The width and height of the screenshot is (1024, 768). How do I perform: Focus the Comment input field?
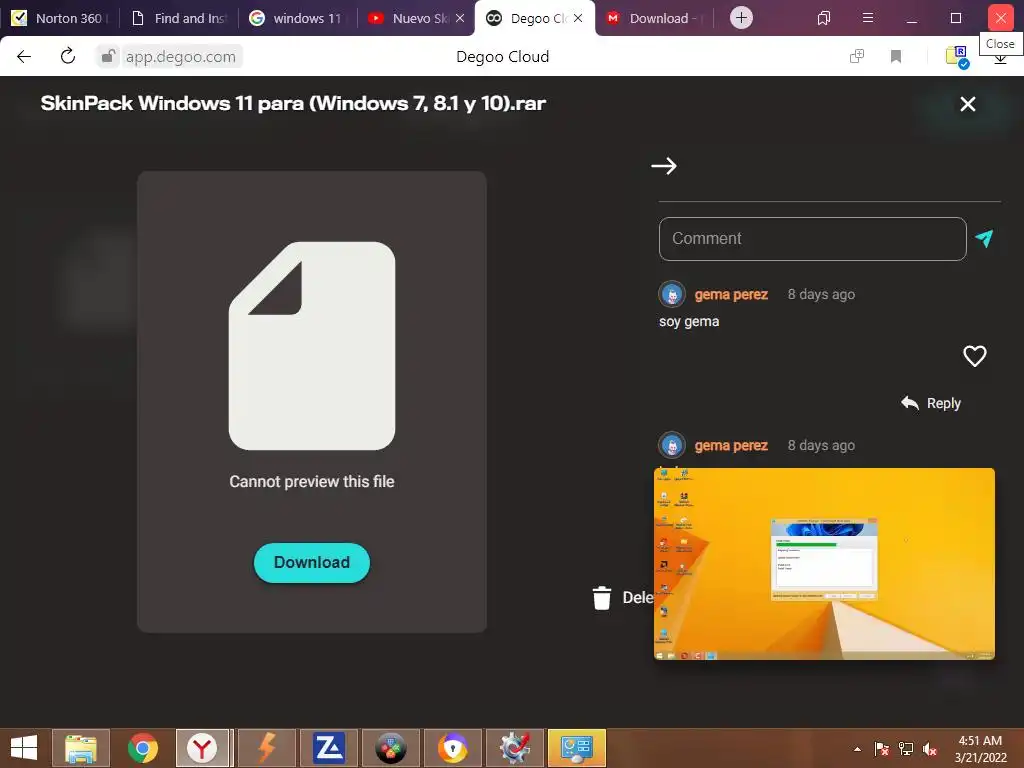tap(812, 238)
